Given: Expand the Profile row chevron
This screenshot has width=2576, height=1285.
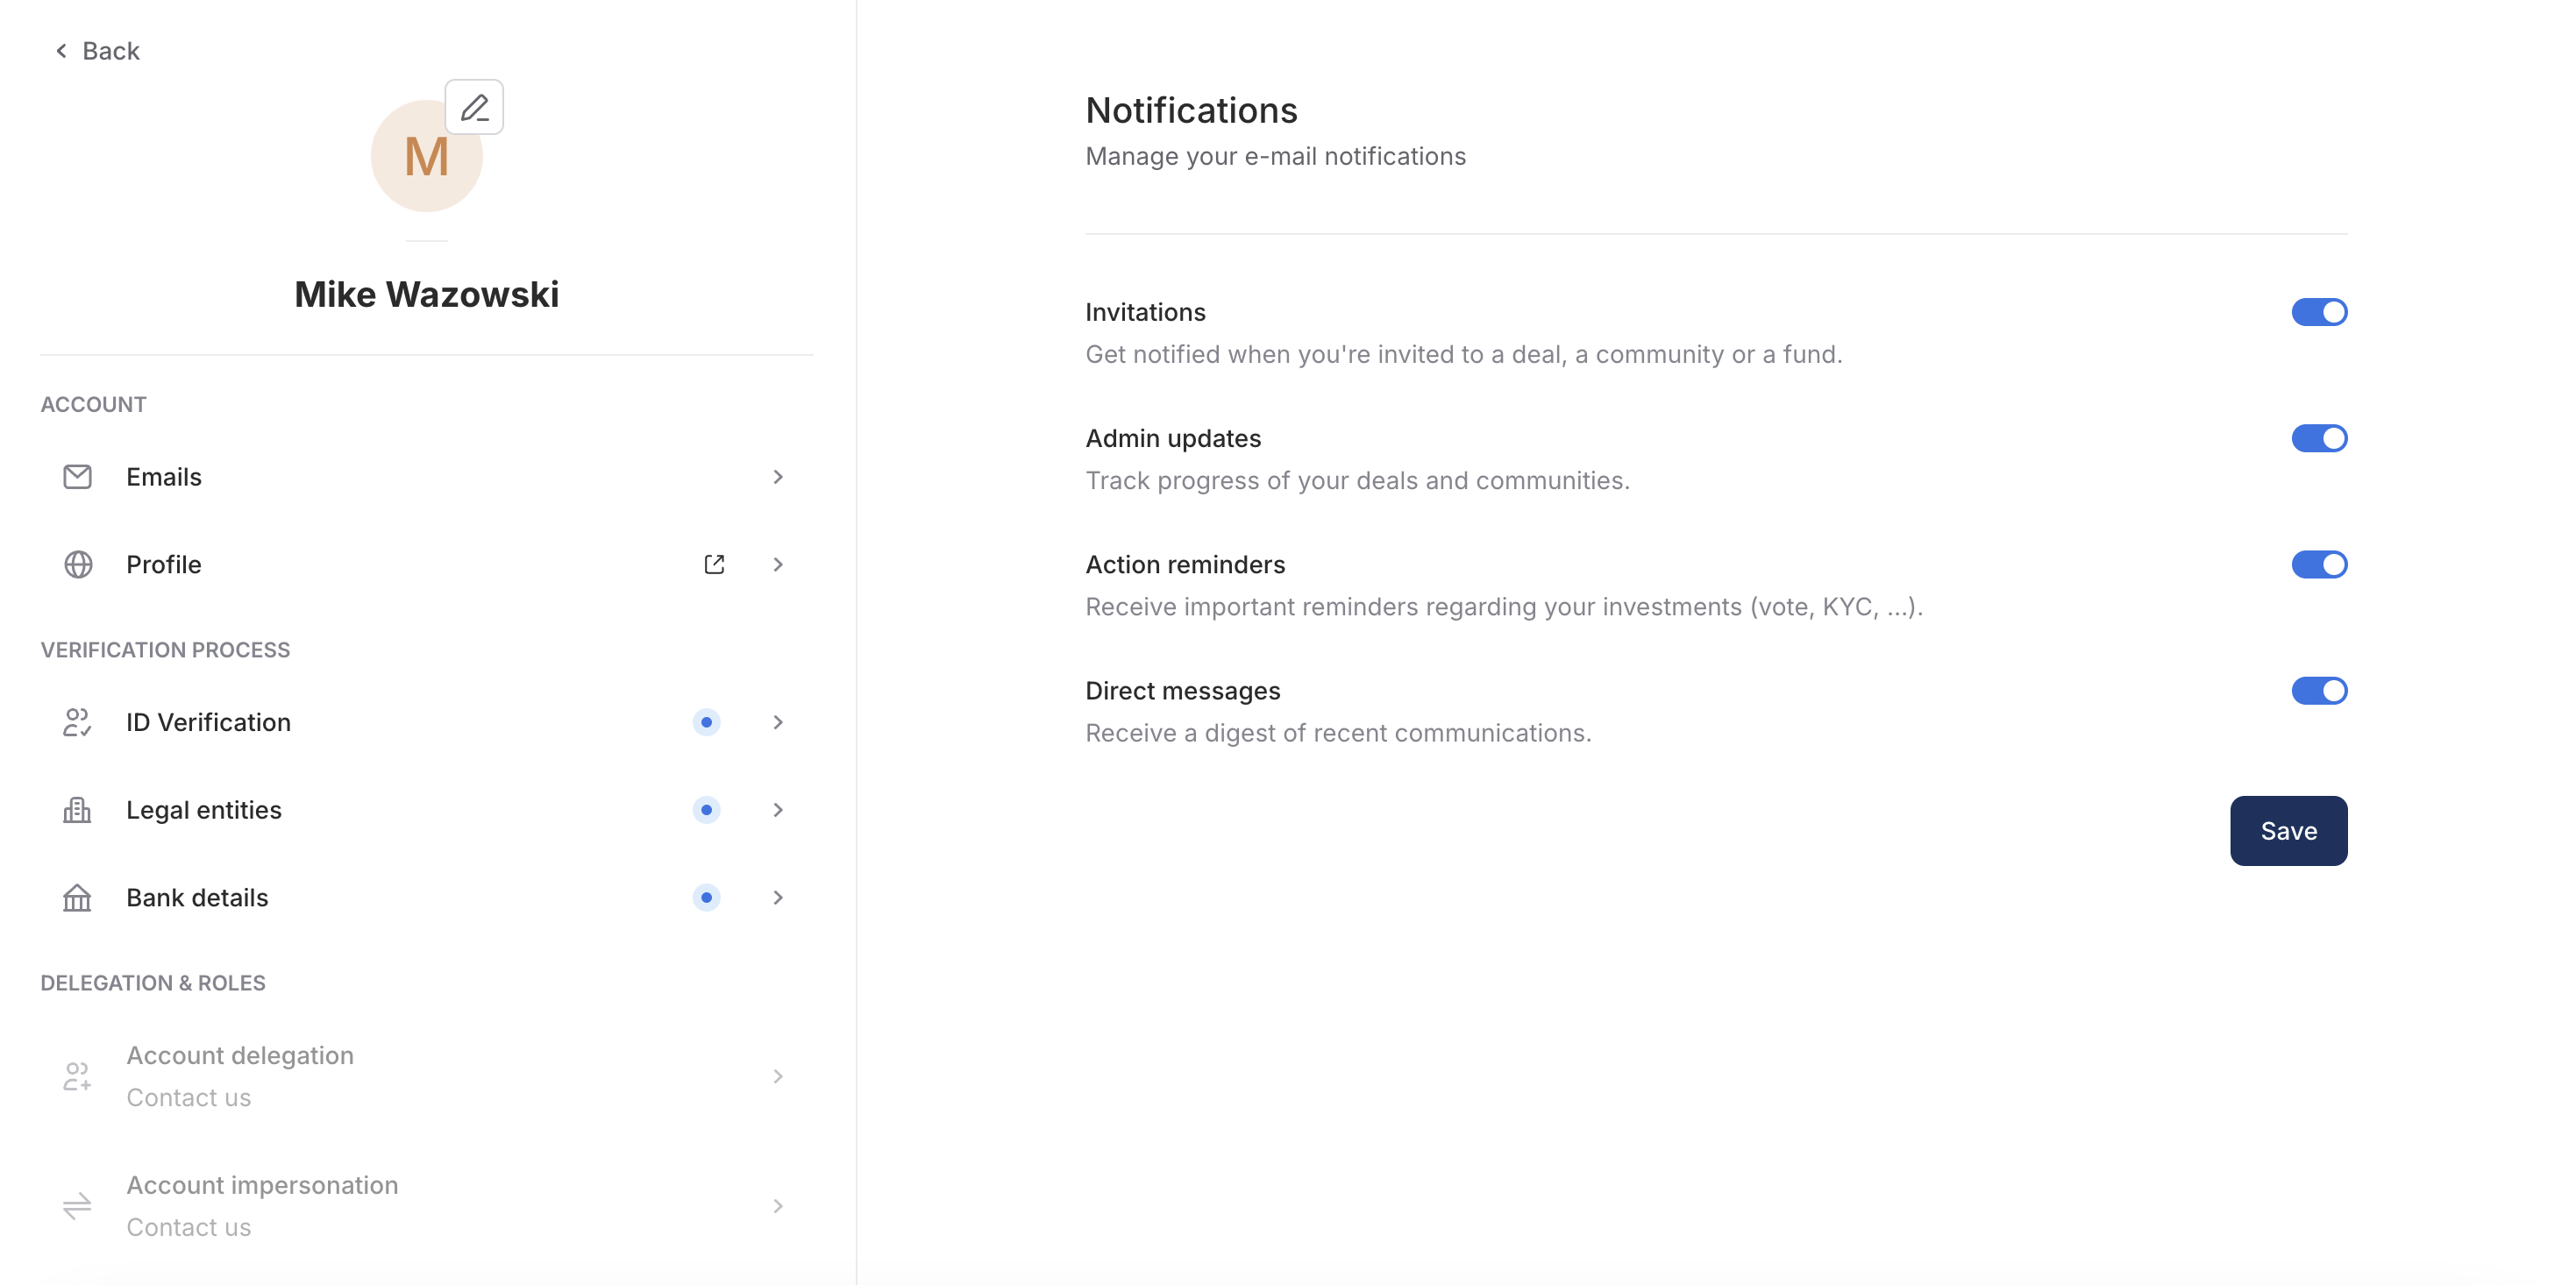Looking at the screenshot, I should pos(778,565).
